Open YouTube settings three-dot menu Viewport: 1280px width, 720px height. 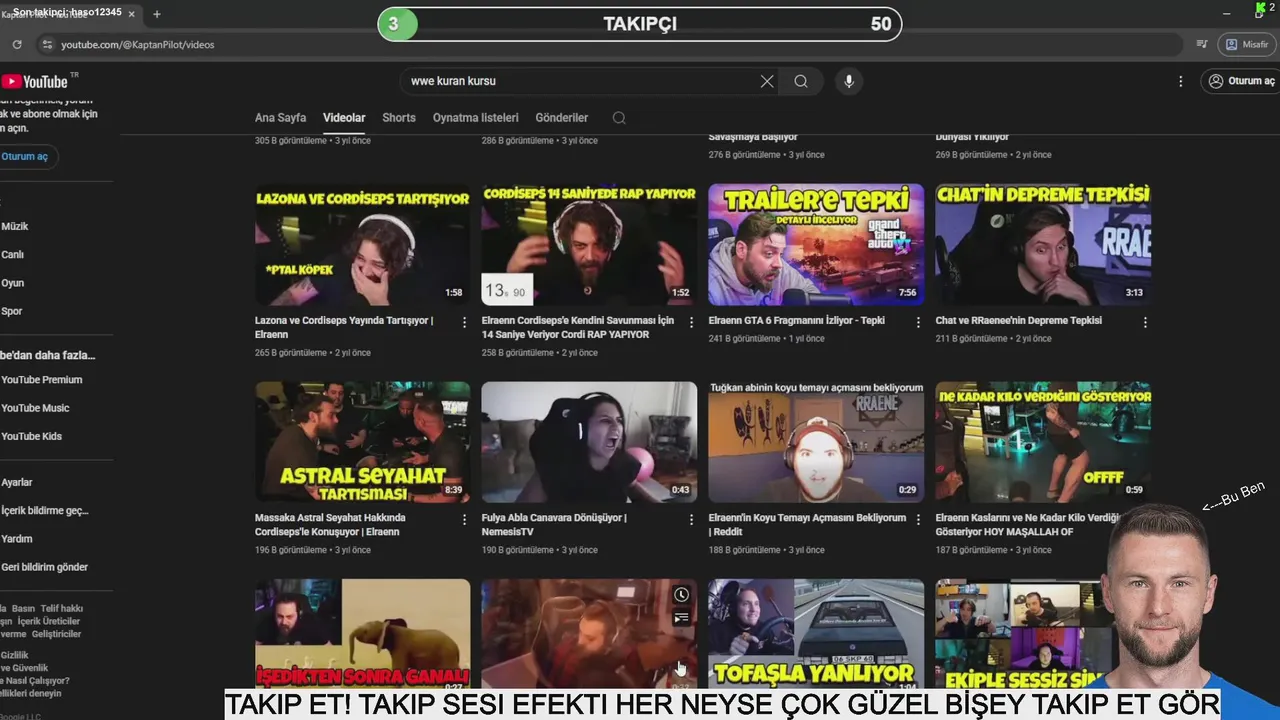1180,81
